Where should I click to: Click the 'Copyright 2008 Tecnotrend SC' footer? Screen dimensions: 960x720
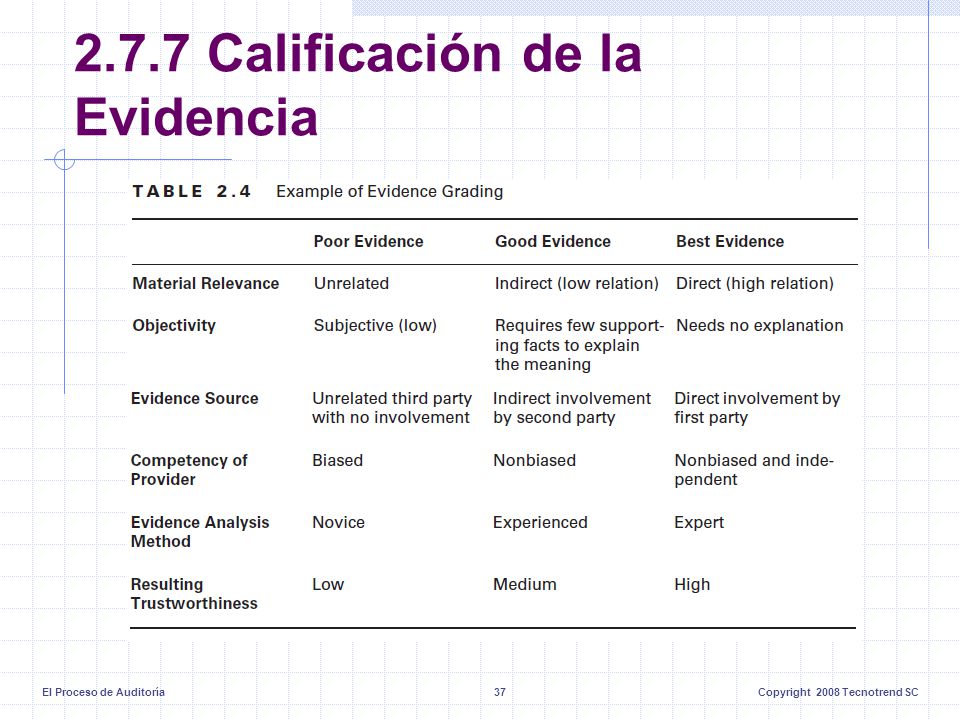coord(838,692)
